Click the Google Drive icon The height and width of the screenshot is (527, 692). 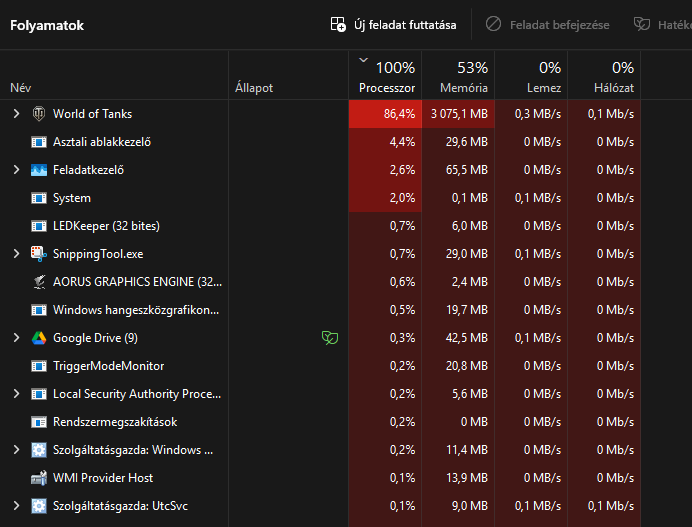point(39,338)
